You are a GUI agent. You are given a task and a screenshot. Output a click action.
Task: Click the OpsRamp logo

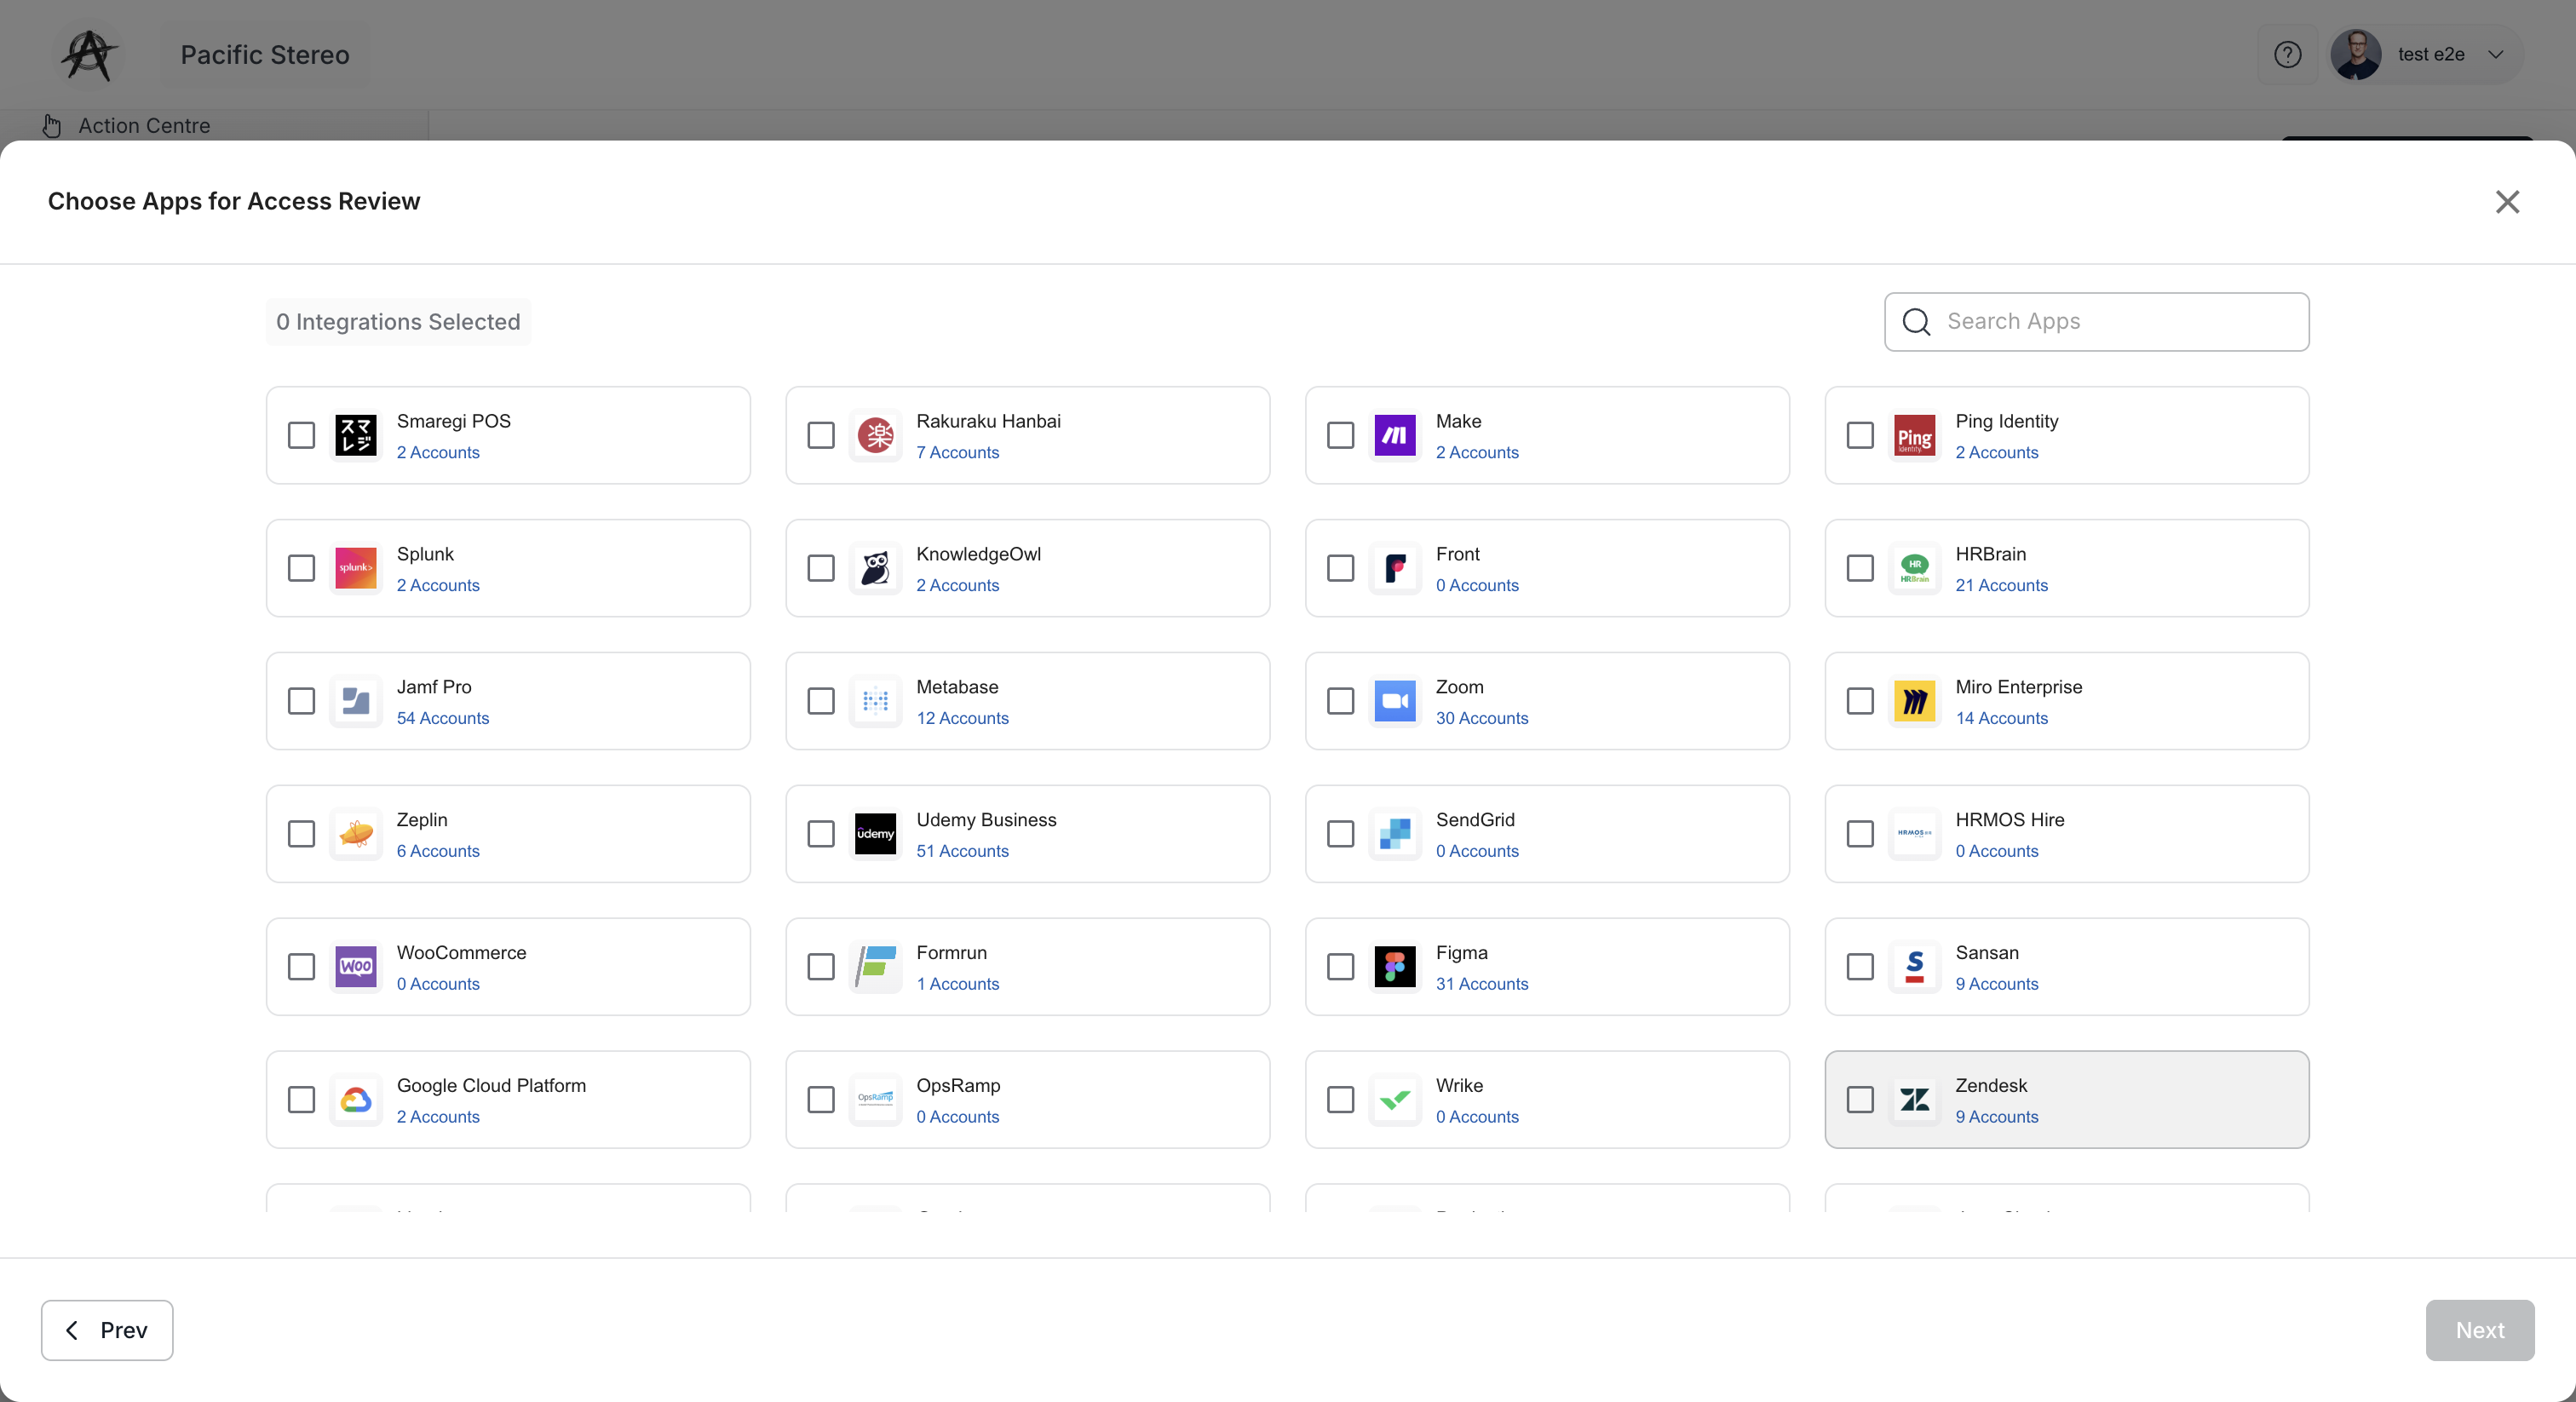point(875,1100)
